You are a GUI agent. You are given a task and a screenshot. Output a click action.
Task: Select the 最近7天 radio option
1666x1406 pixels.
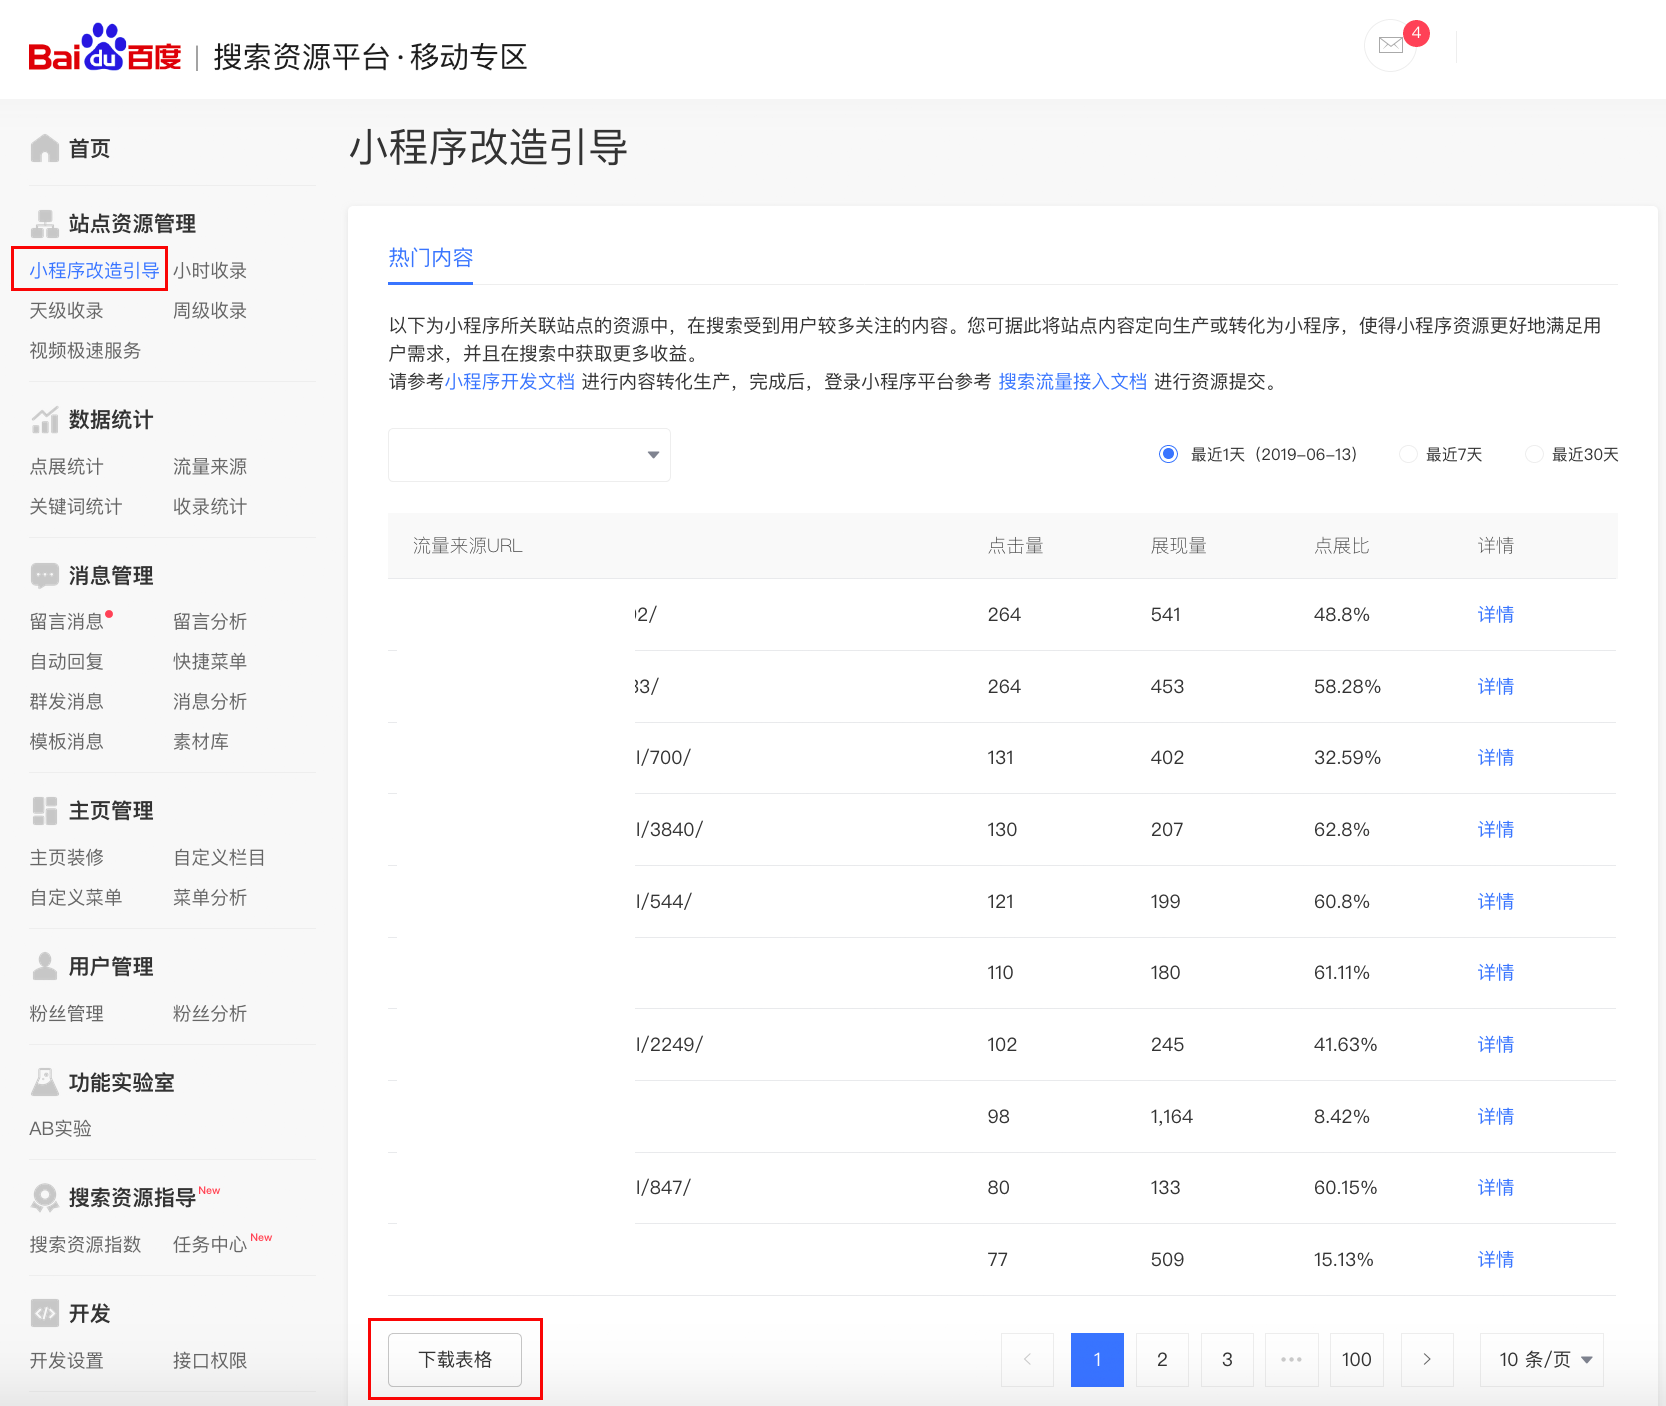pos(1408,454)
